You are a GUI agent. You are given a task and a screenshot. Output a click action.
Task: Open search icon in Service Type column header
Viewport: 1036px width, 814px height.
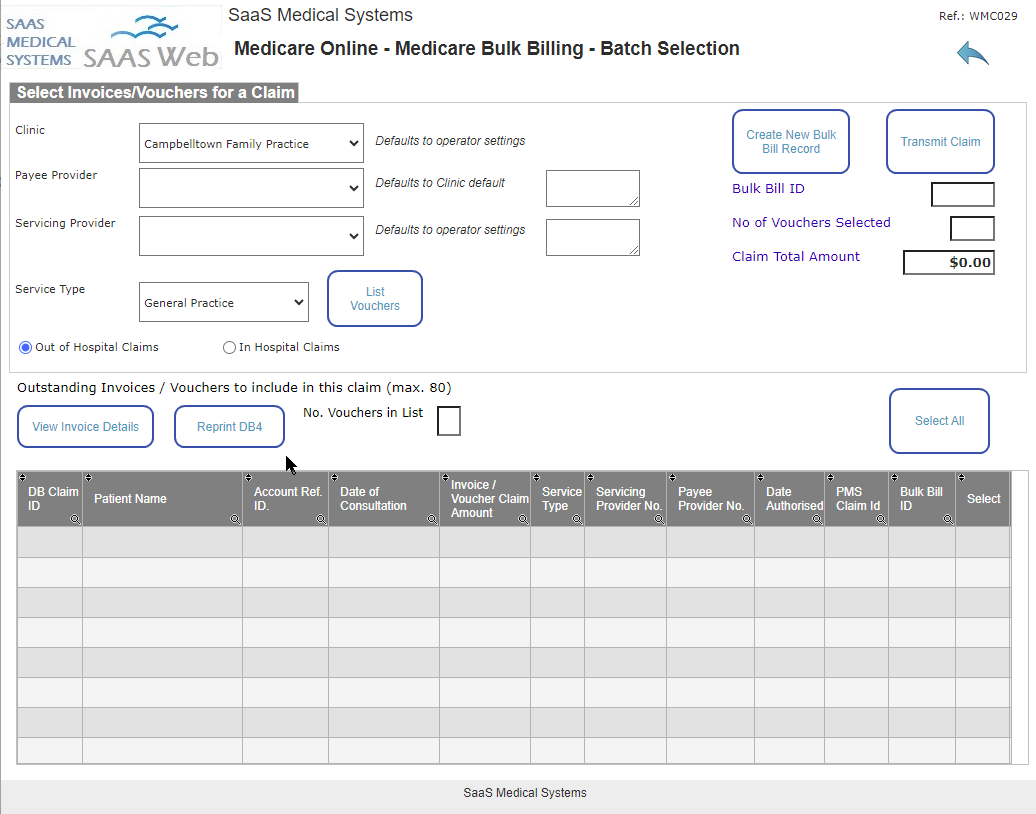[x=577, y=519]
